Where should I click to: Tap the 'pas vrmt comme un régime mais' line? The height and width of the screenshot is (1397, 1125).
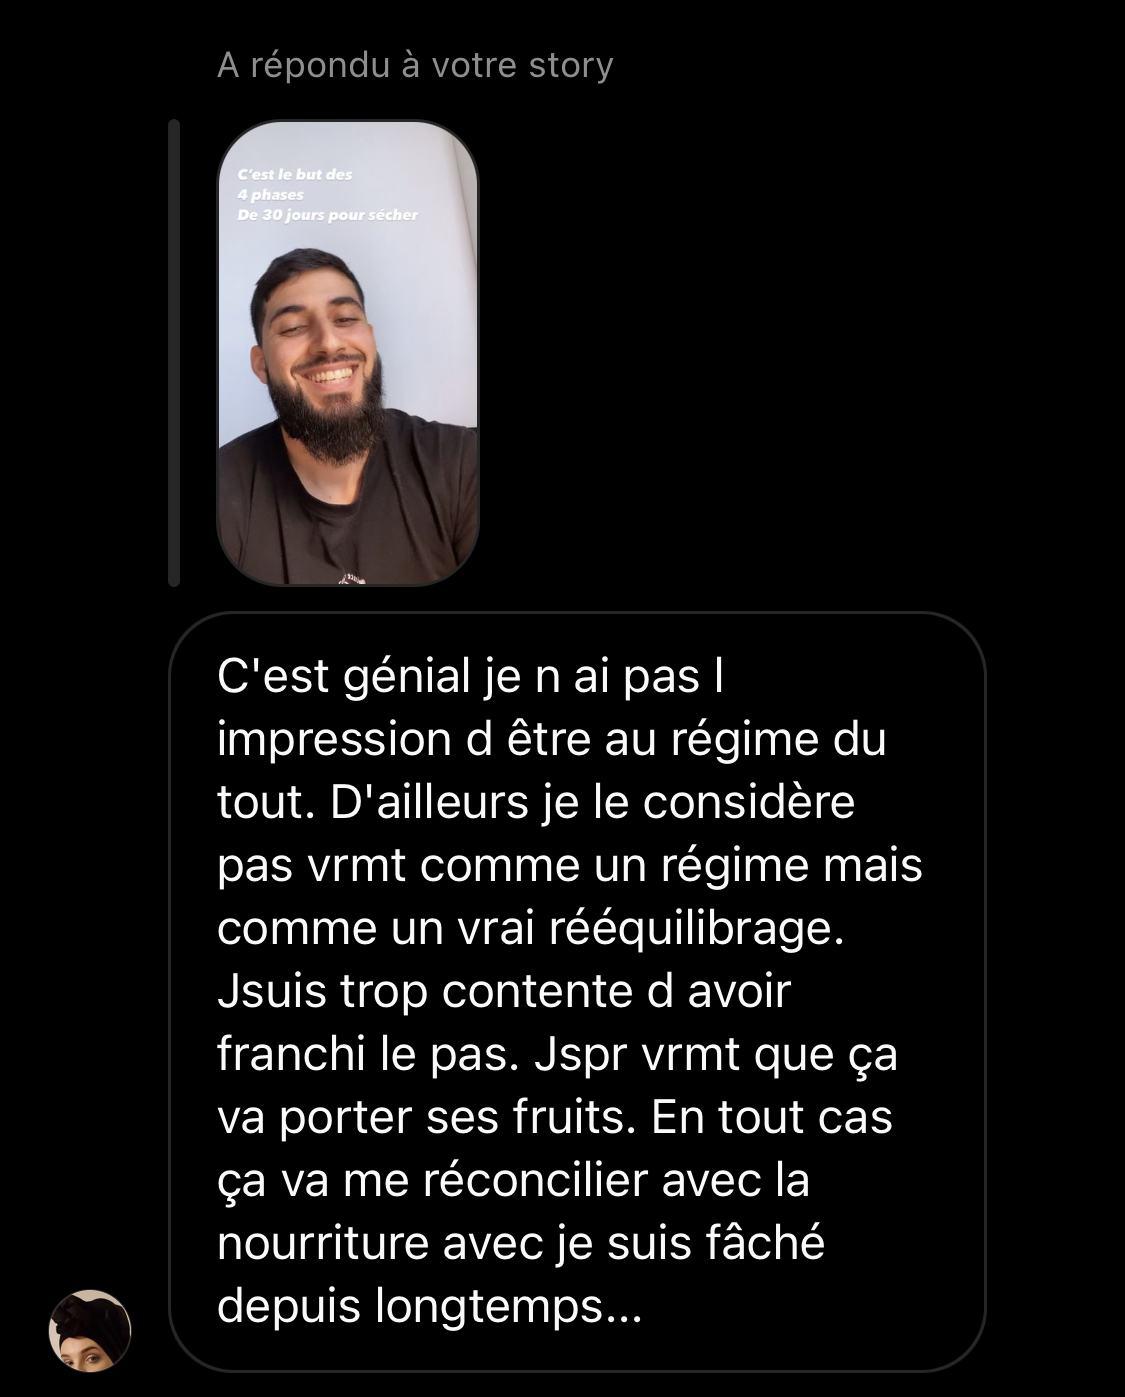tap(570, 866)
